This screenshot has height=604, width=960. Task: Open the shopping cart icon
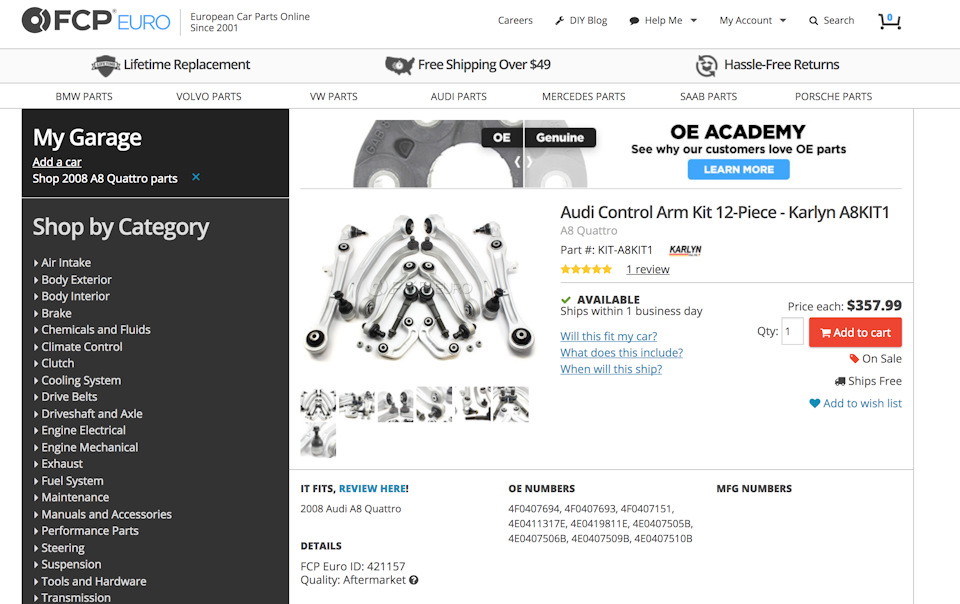(x=890, y=21)
